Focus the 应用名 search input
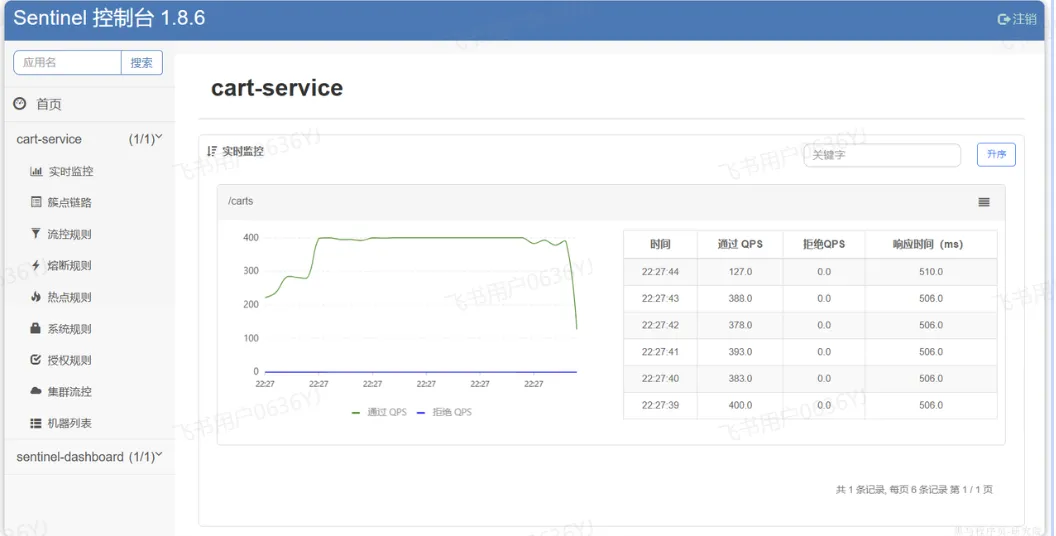 pyautogui.click(x=67, y=63)
